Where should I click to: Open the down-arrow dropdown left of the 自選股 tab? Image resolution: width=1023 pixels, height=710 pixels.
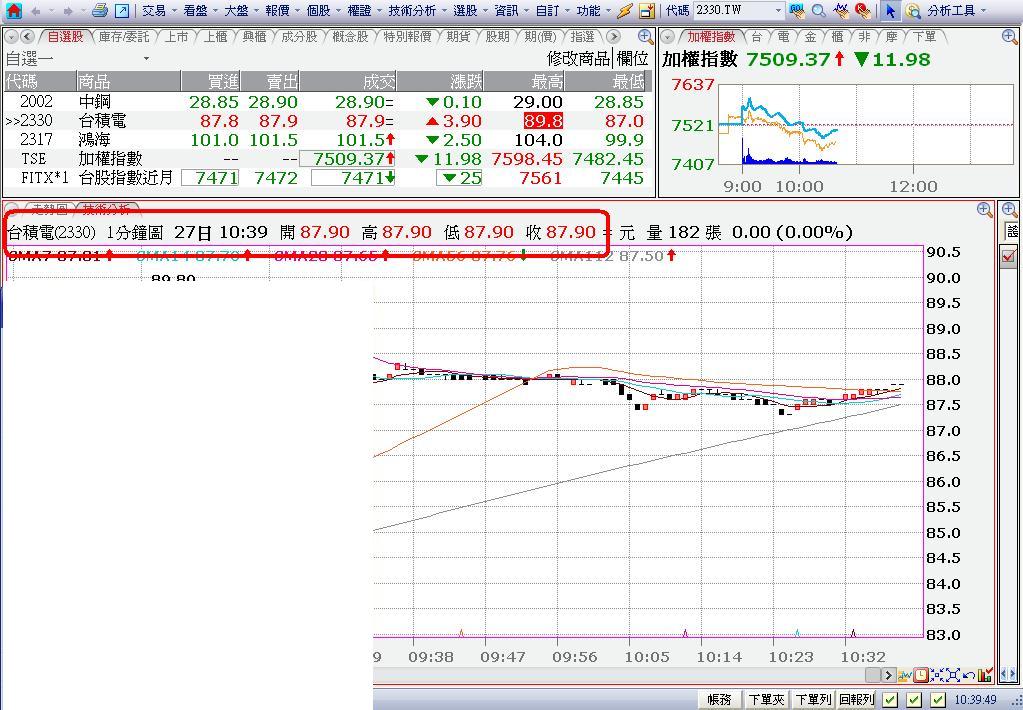10,37
